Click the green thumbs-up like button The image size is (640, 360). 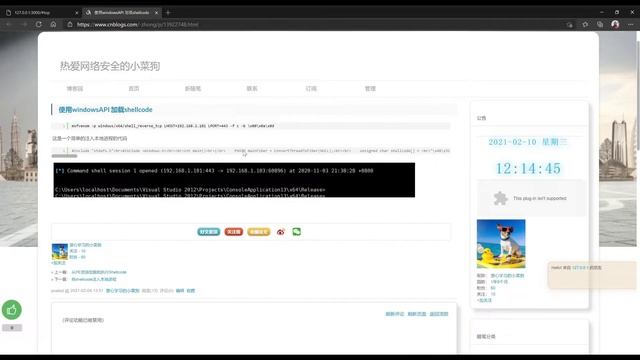click(12, 310)
